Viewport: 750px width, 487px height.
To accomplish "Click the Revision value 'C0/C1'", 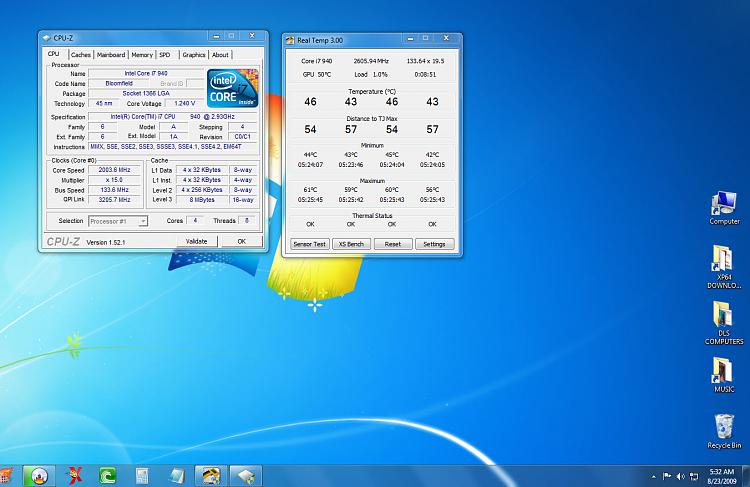I will [243, 137].
